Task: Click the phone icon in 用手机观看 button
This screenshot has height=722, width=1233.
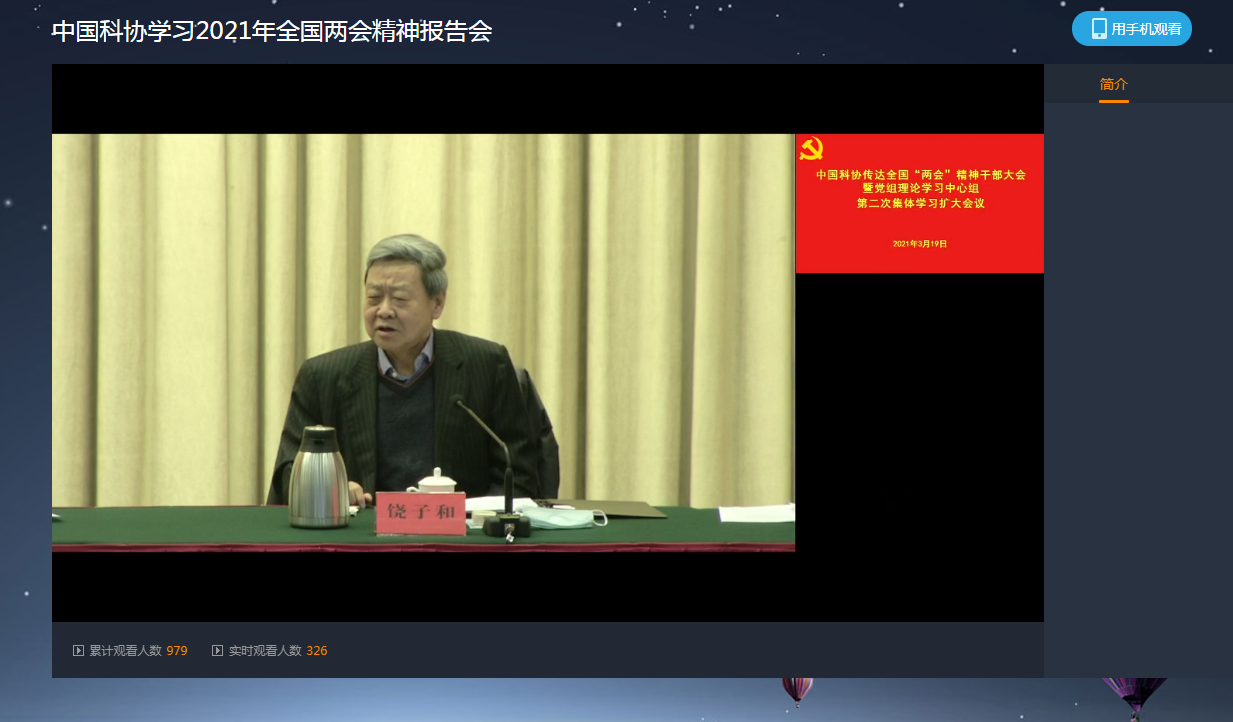Action: pyautogui.click(x=1099, y=29)
